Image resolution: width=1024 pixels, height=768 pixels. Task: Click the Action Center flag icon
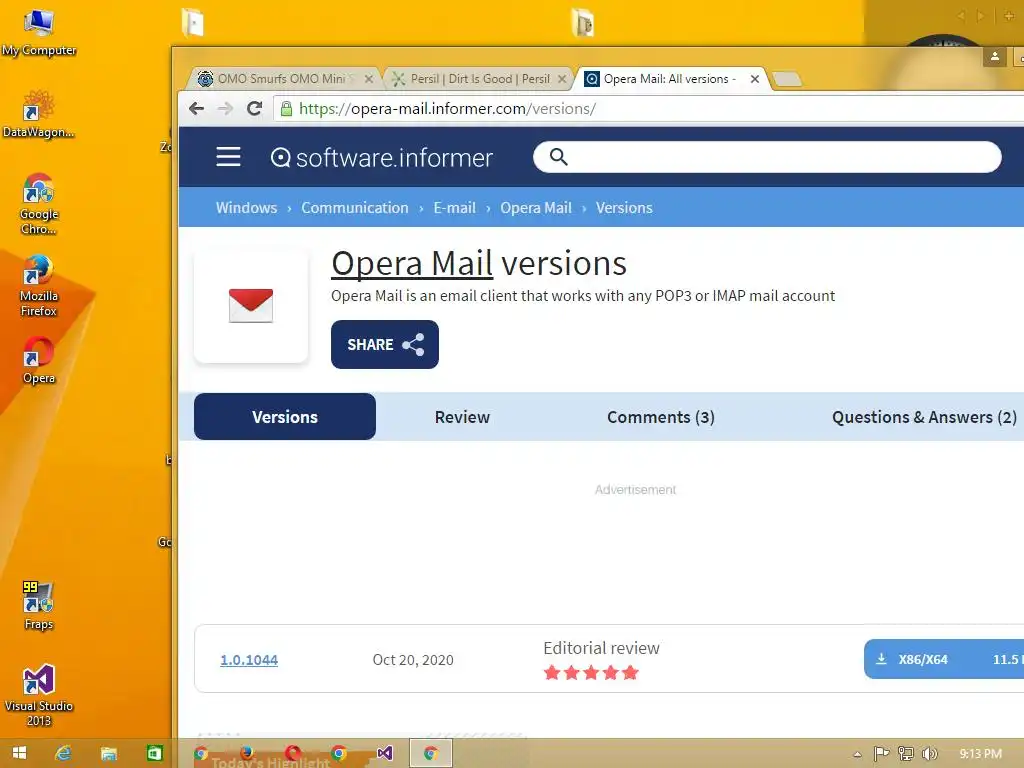(x=881, y=754)
